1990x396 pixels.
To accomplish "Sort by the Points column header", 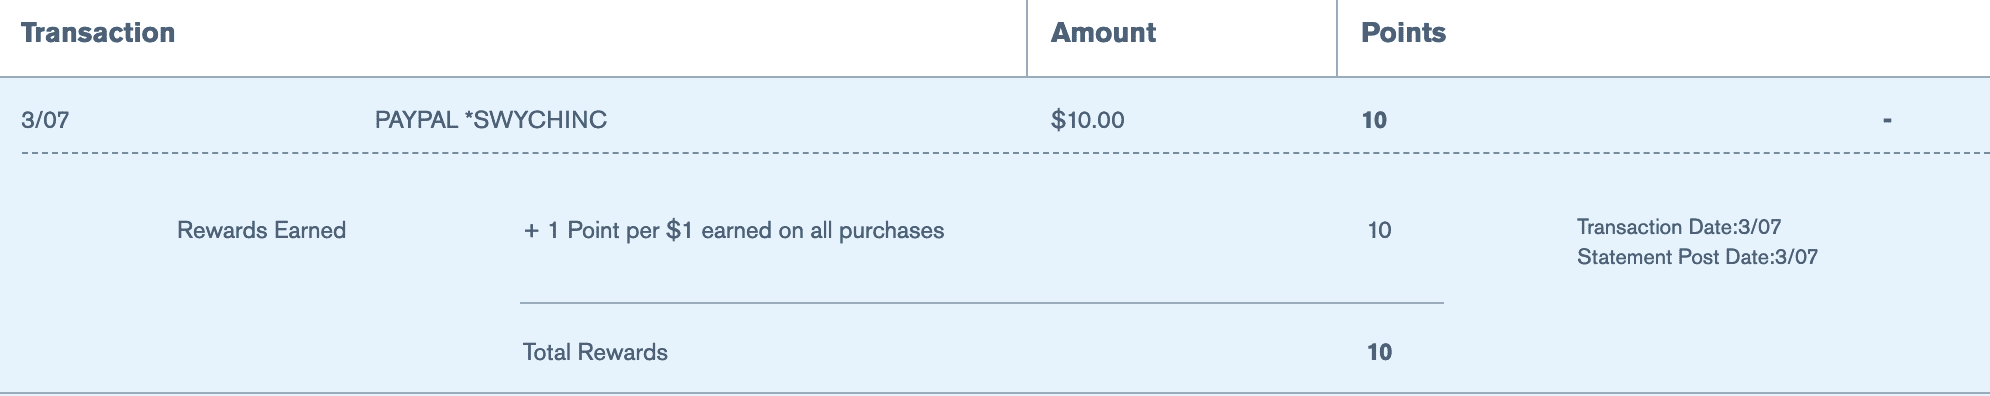I will [1403, 33].
